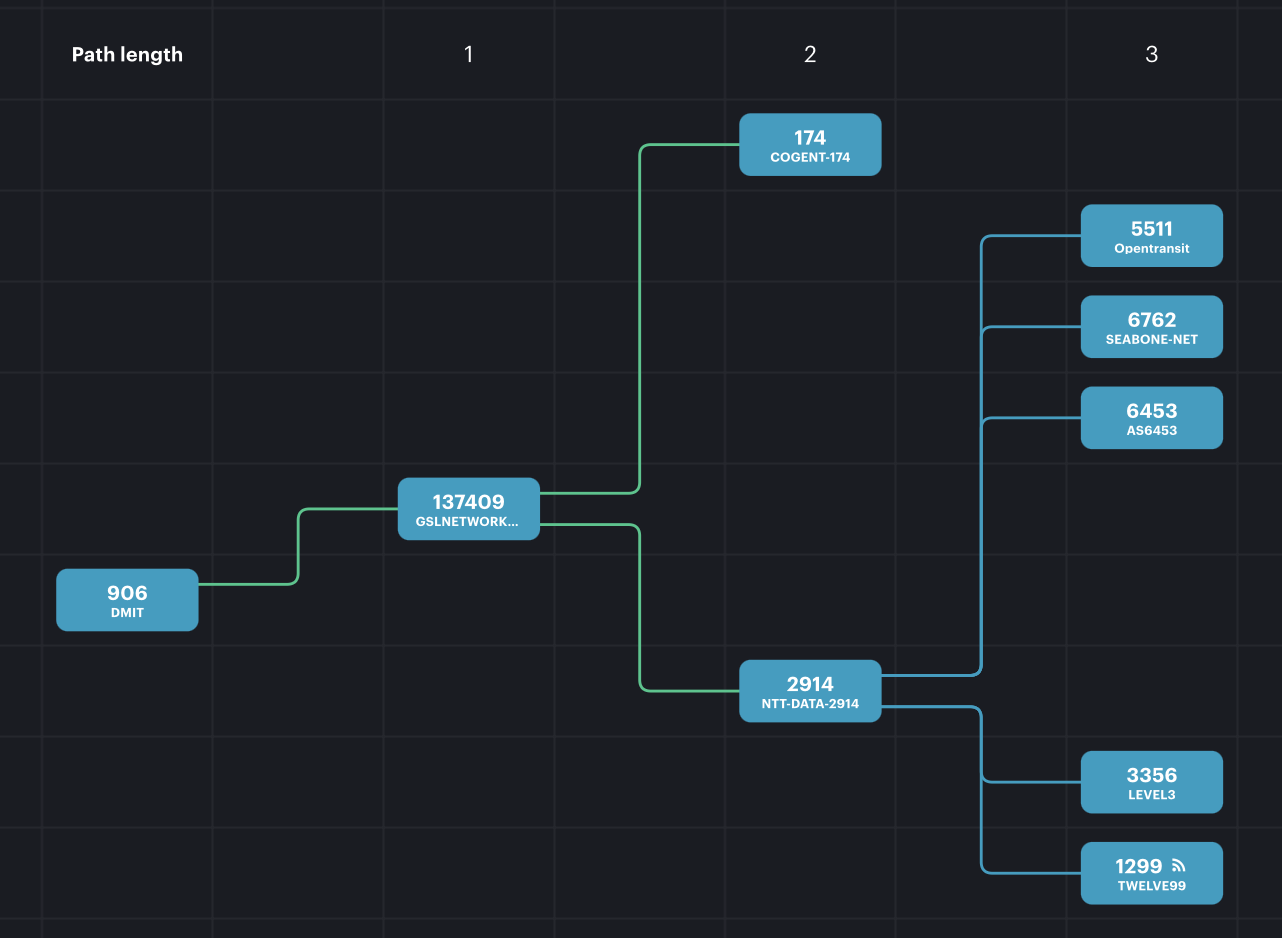This screenshot has width=1282, height=938.
Task: Click the RSS feed icon on node 1299
Action: (1178, 866)
